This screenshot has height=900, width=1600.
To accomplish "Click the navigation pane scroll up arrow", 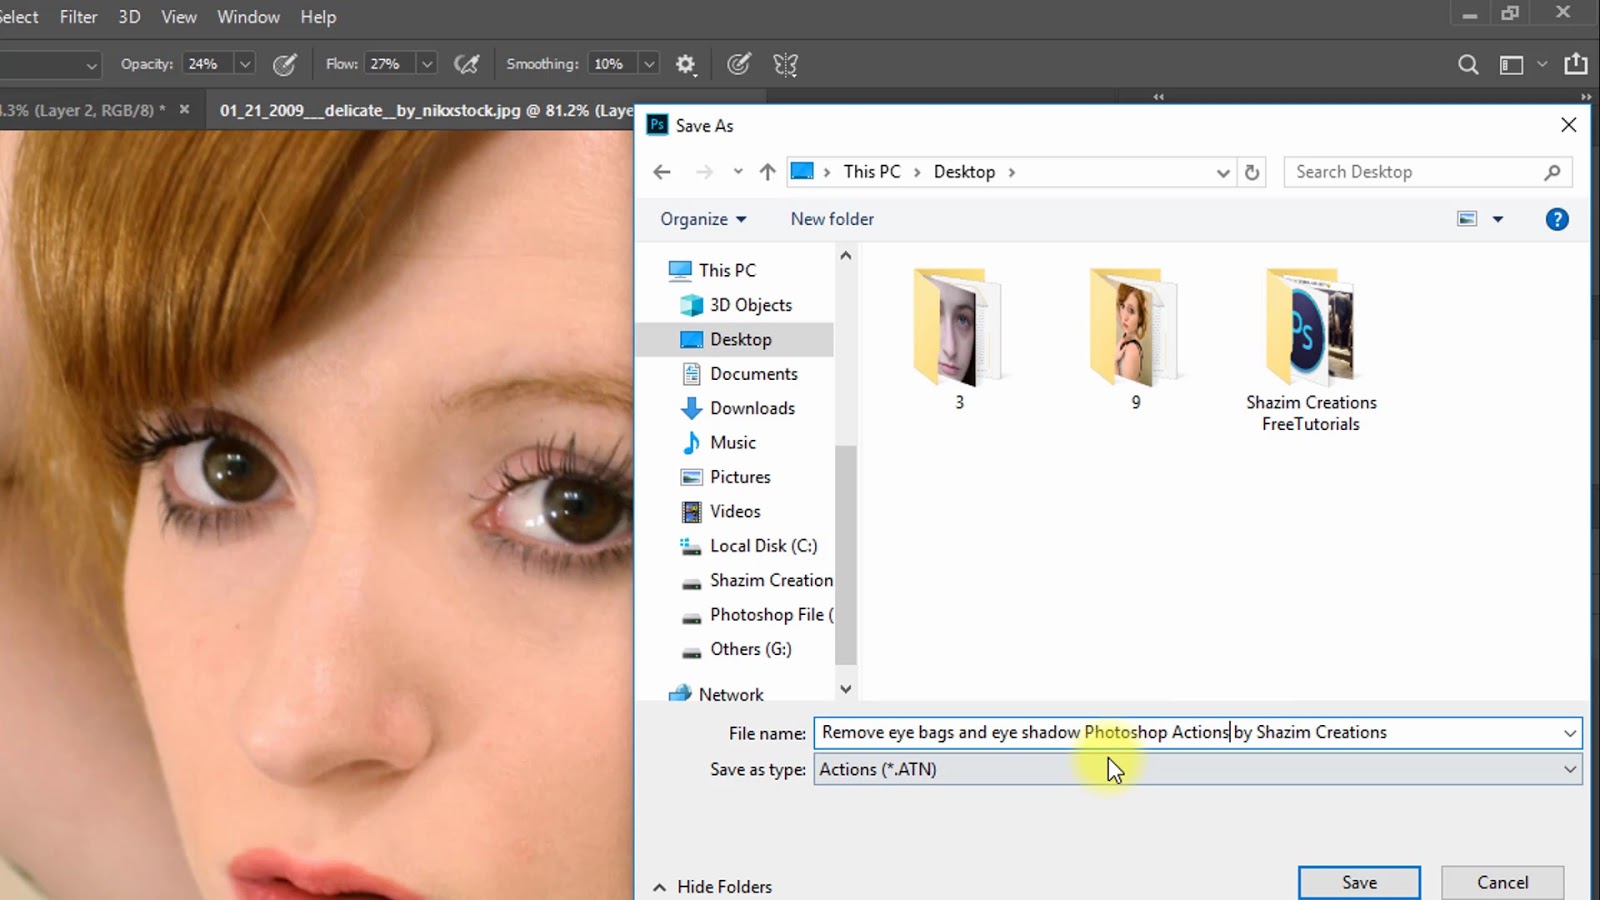I will coord(846,256).
